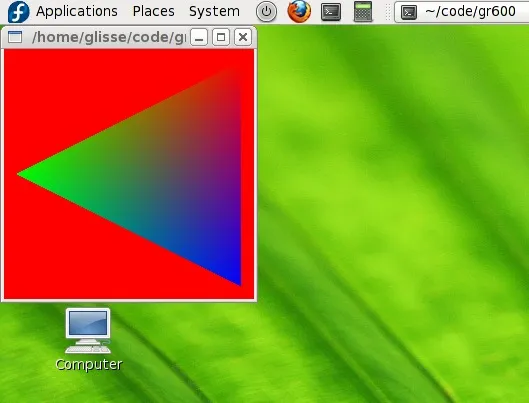
Task: Launch the Calculator from the panel
Action: (363, 11)
